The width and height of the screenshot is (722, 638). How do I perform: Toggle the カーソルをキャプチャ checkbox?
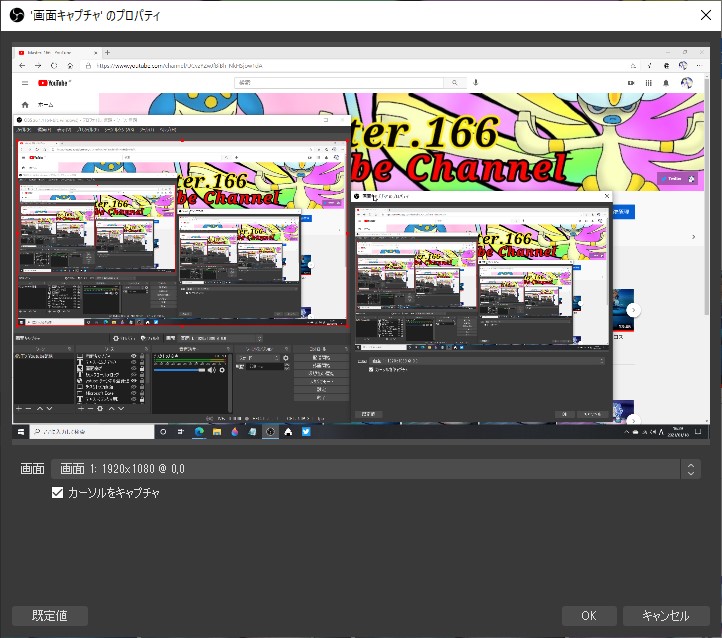[x=58, y=493]
